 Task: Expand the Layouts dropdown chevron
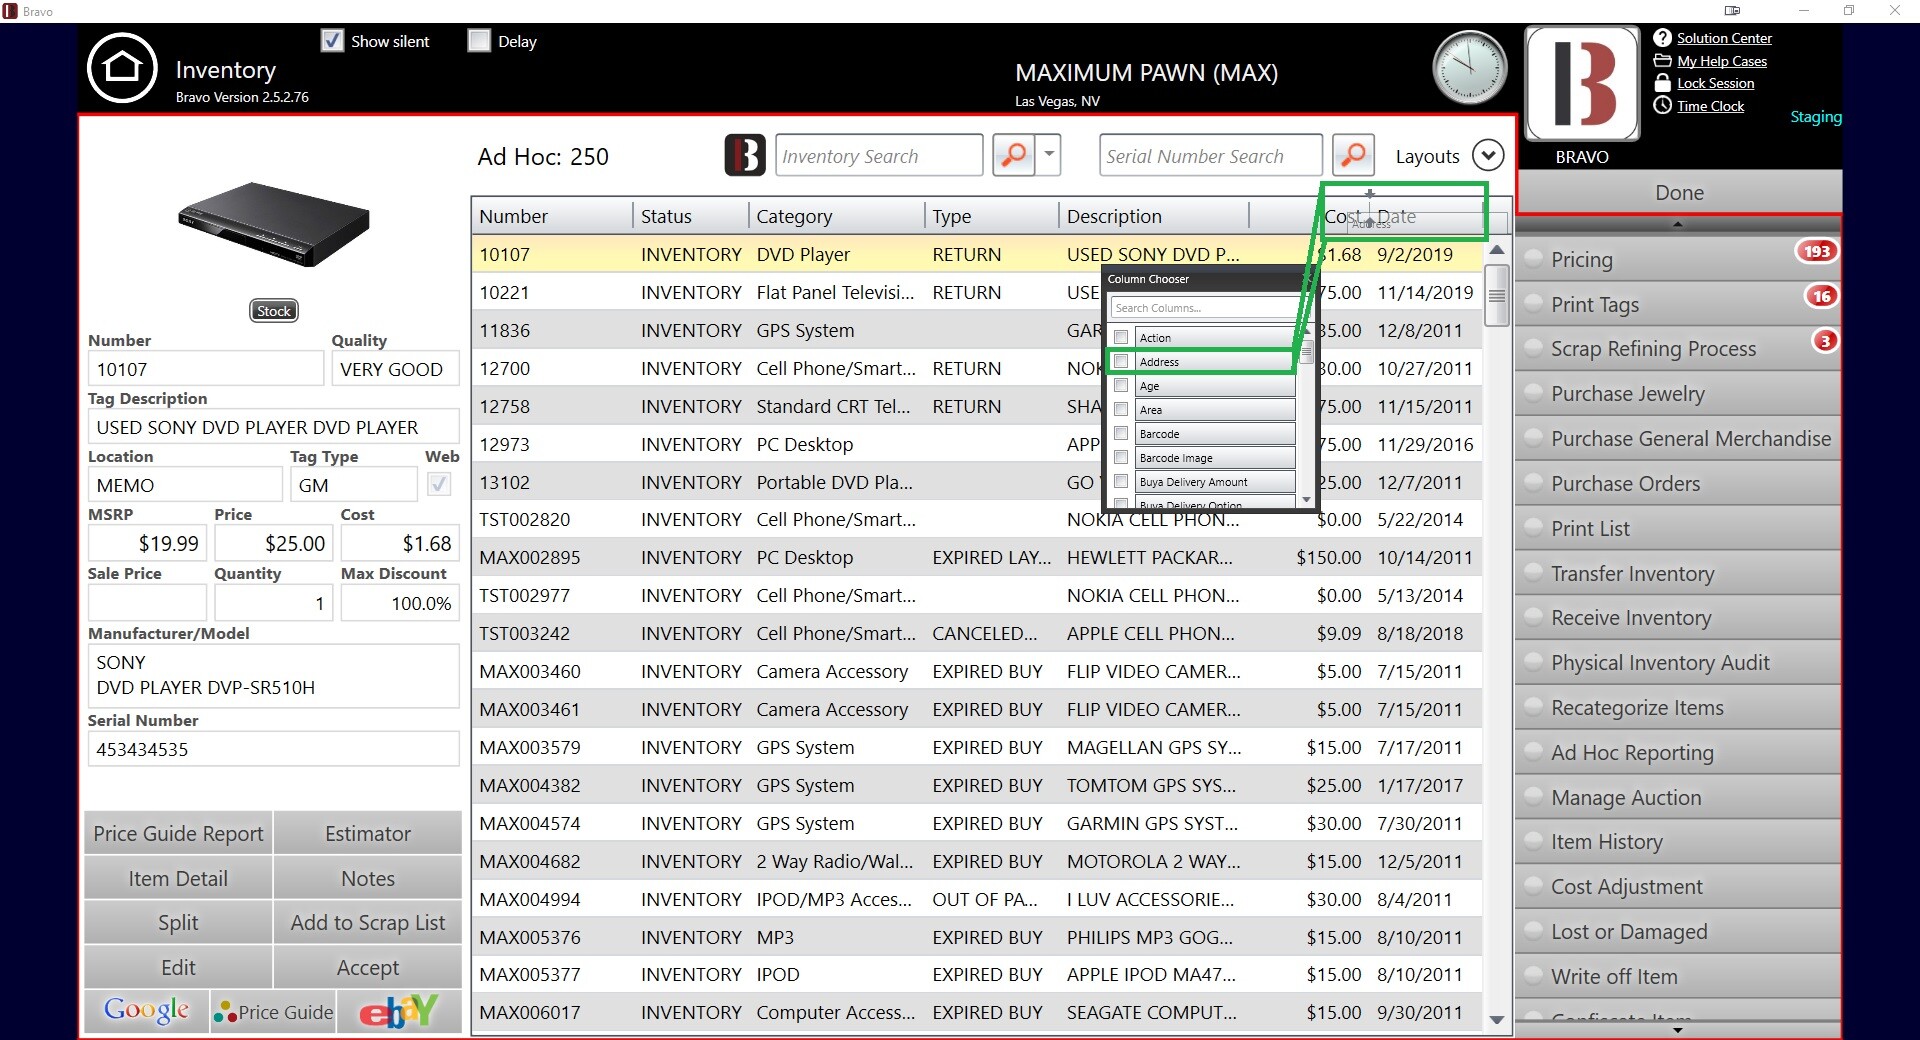point(1488,156)
